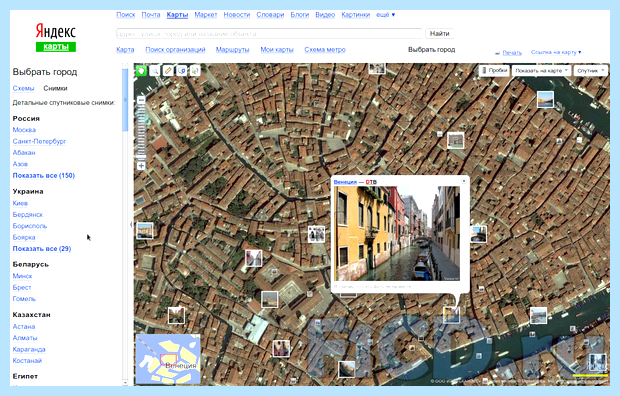Click the fifth map toolbar icon with arrow
This screenshot has height=396, width=620.
(195, 71)
